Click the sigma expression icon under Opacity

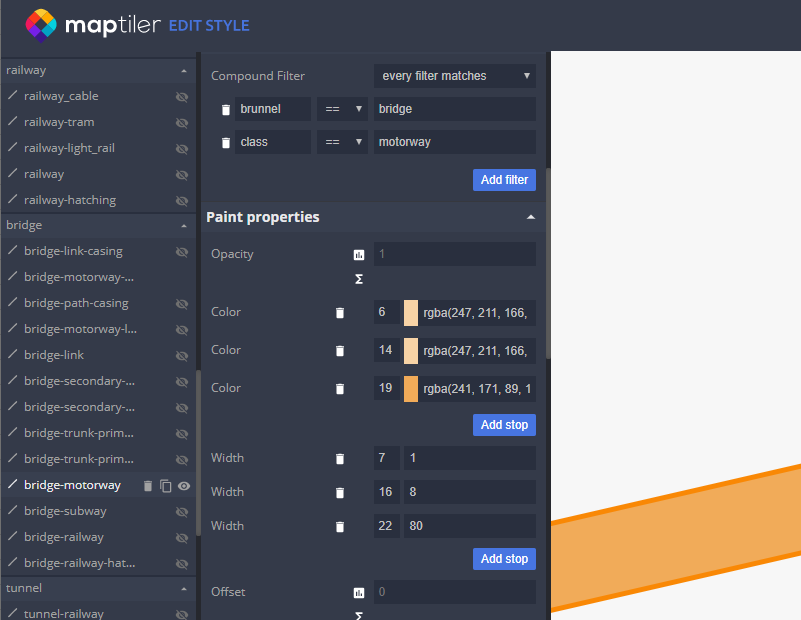coord(359,279)
